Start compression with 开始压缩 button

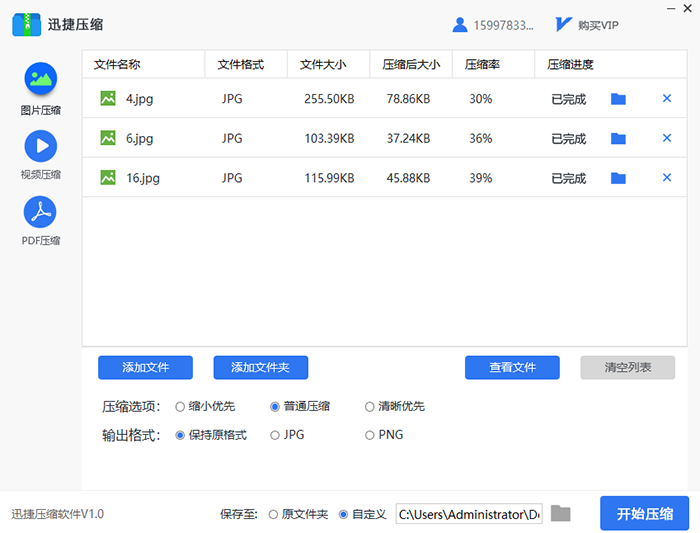pos(645,514)
